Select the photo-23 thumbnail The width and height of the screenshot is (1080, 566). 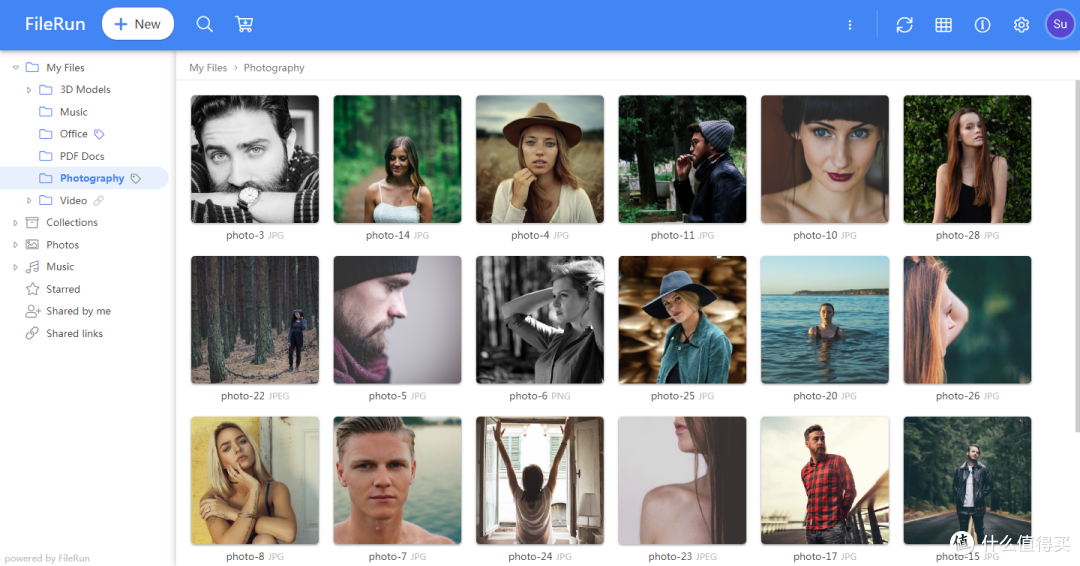pyautogui.click(x=683, y=481)
